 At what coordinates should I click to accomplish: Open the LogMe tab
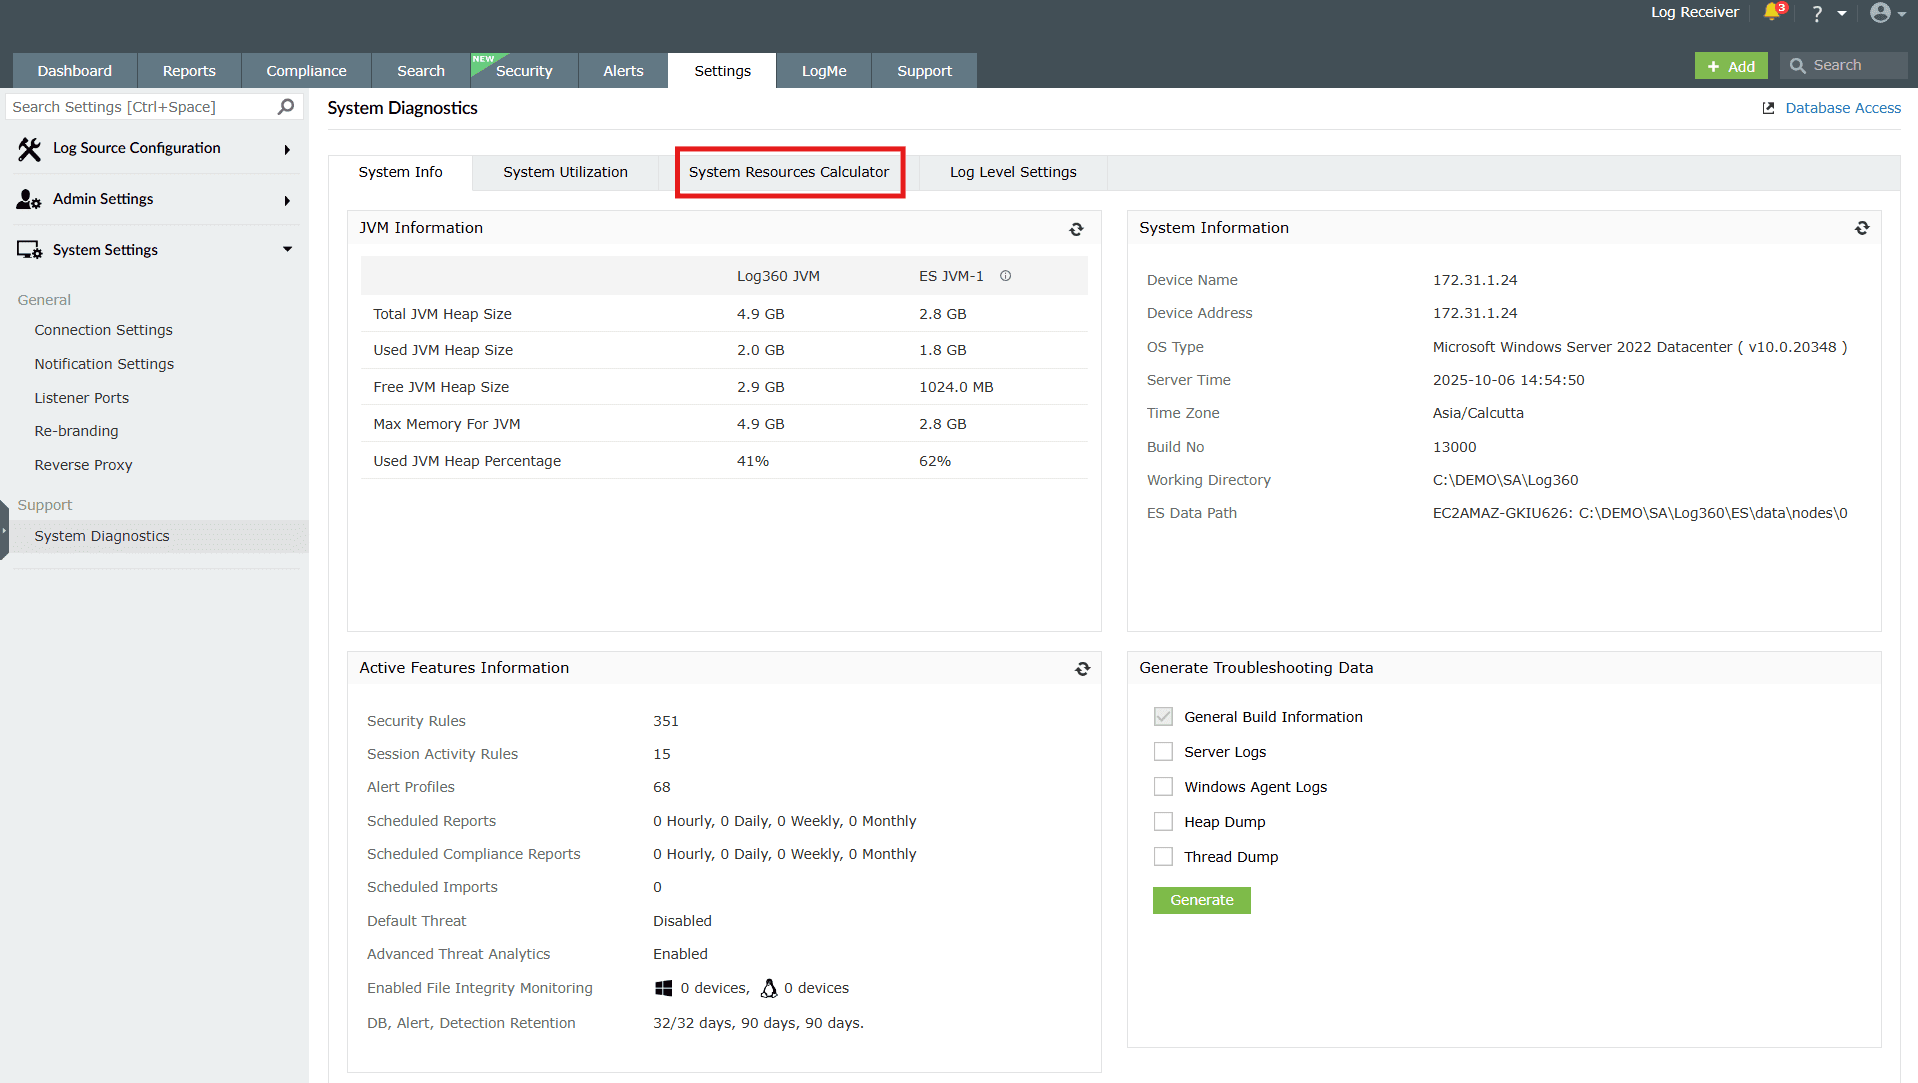(824, 71)
